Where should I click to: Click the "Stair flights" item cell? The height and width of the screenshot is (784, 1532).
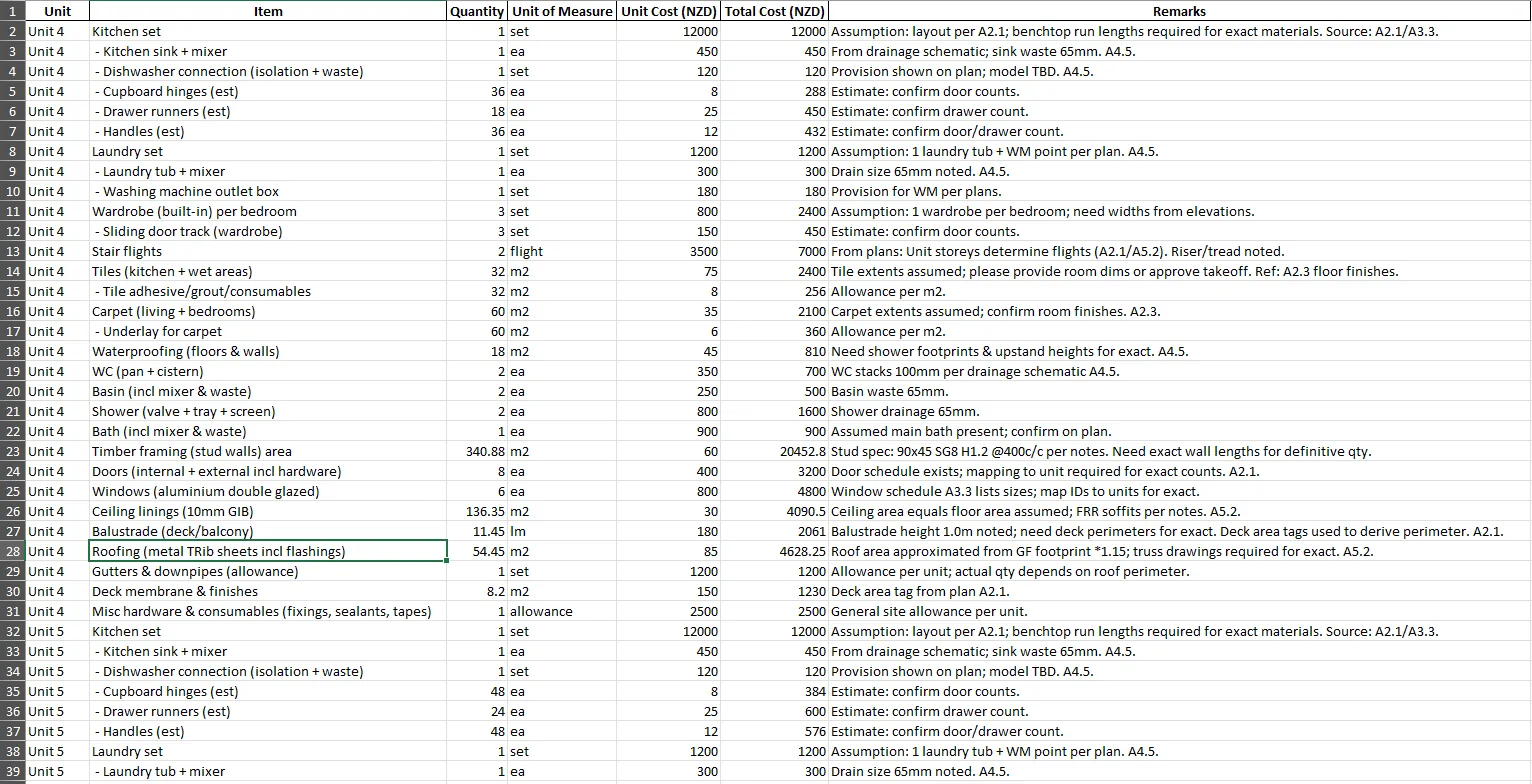[268, 251]
